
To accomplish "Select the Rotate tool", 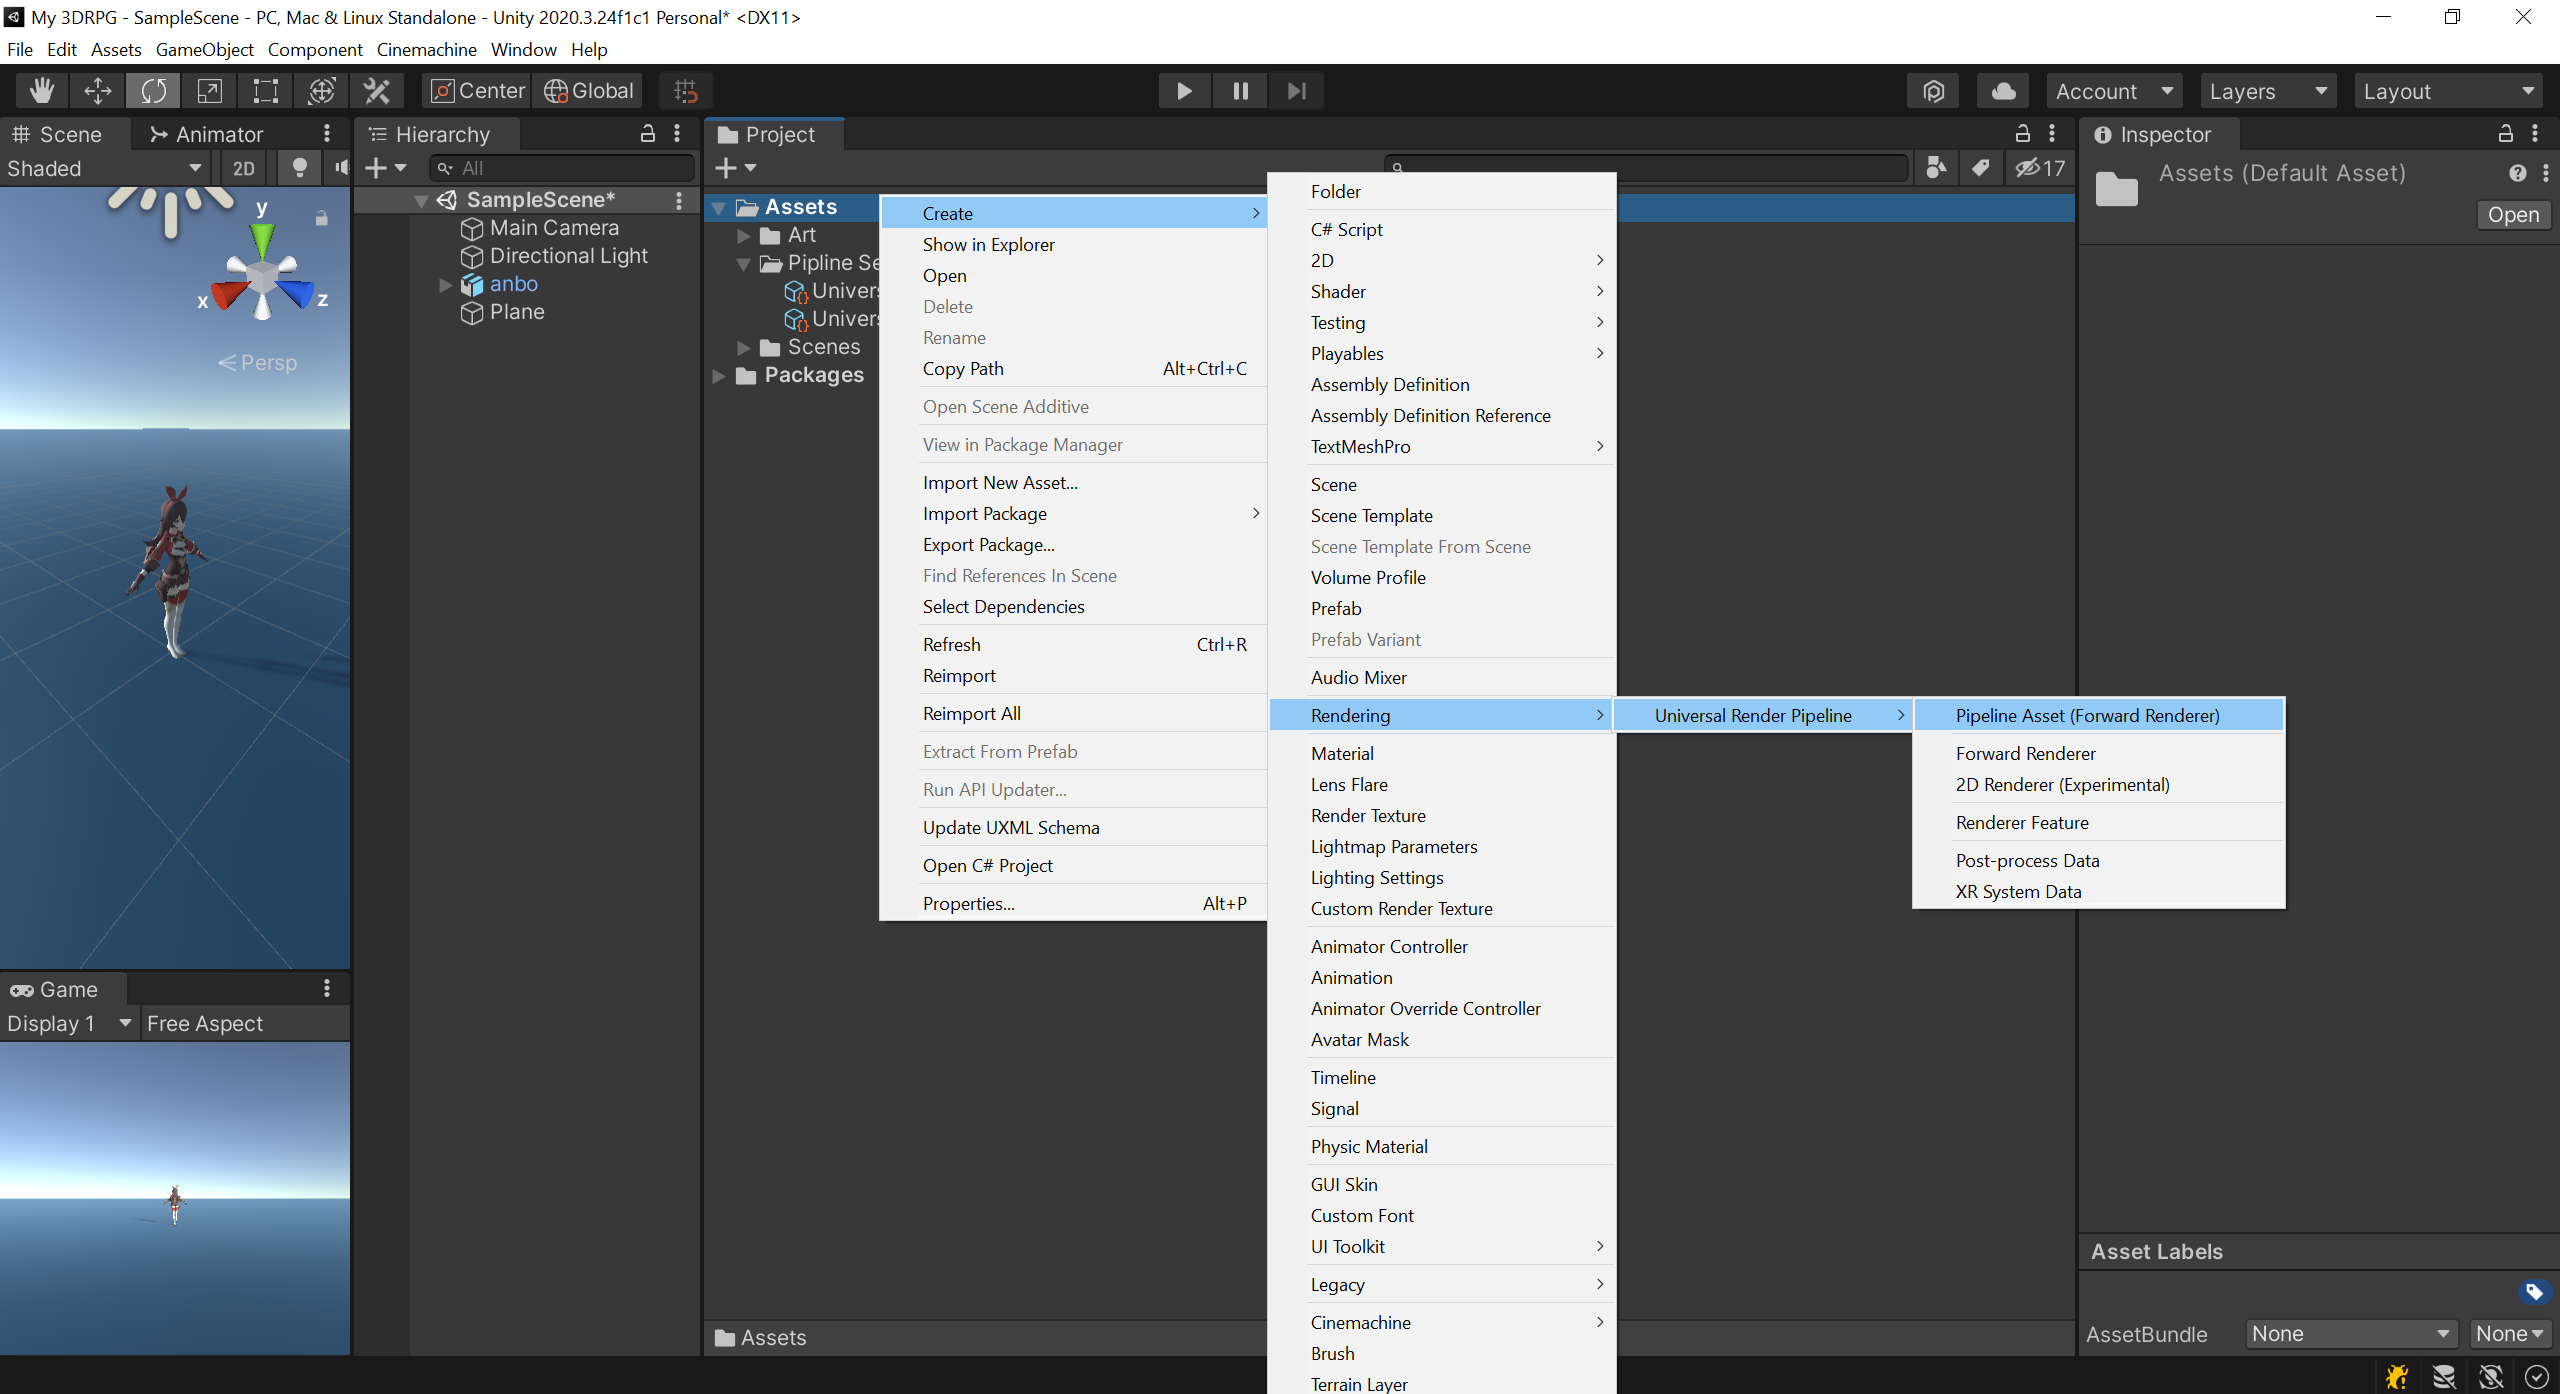I will 153,91.
